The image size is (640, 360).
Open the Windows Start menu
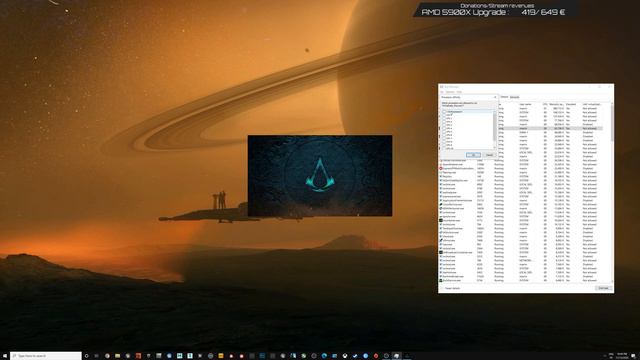[4, 356]
